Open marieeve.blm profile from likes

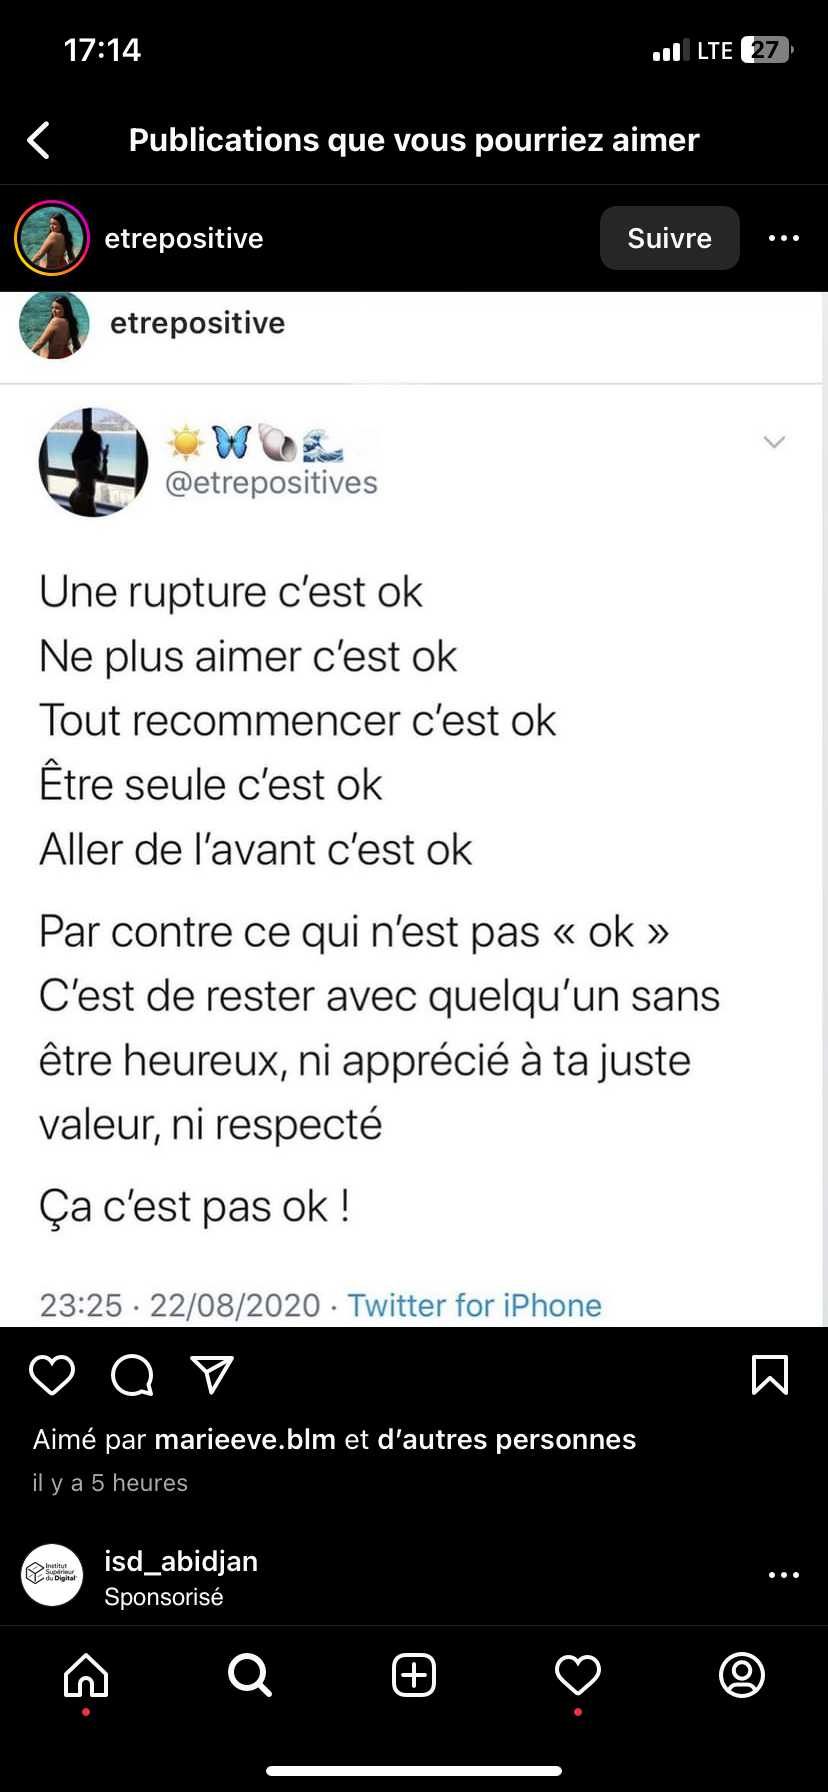coord(245,1439)
